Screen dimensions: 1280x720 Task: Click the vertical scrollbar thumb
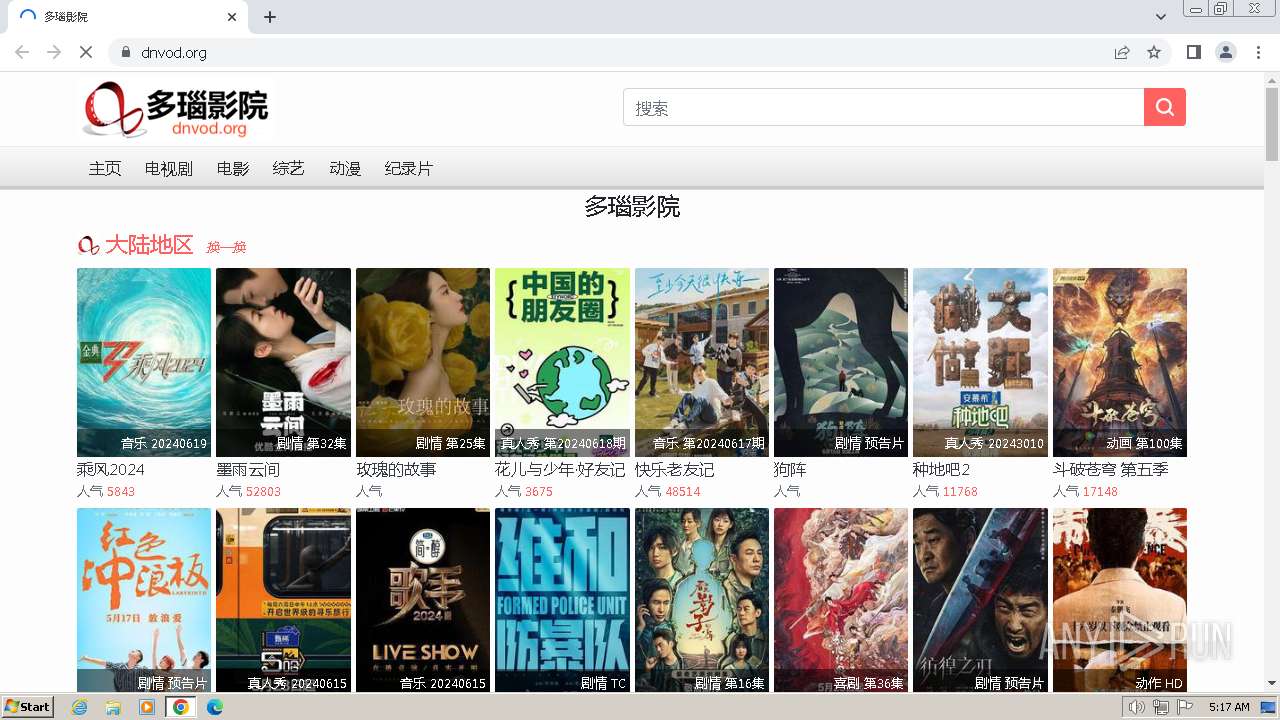coord(1272,124)
